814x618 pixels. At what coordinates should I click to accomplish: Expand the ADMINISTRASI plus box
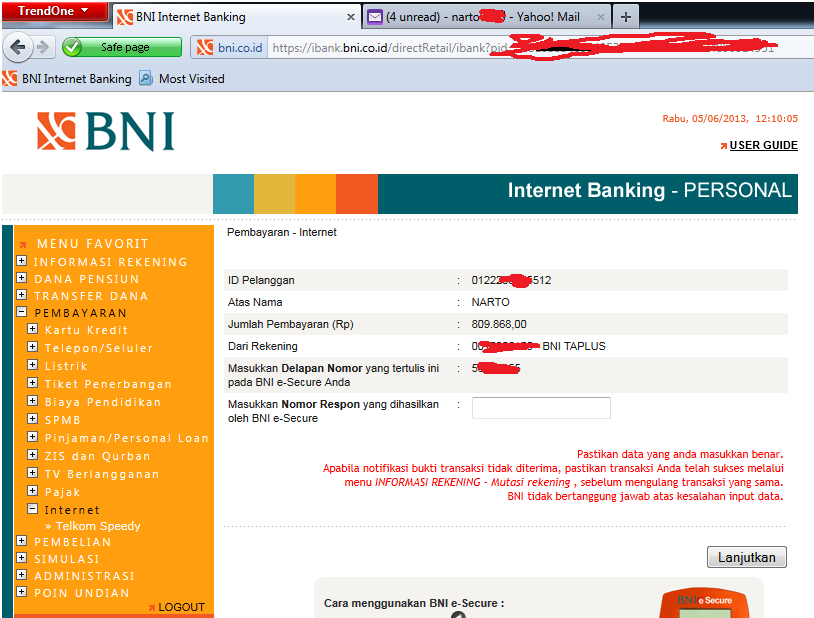[22, 575]
